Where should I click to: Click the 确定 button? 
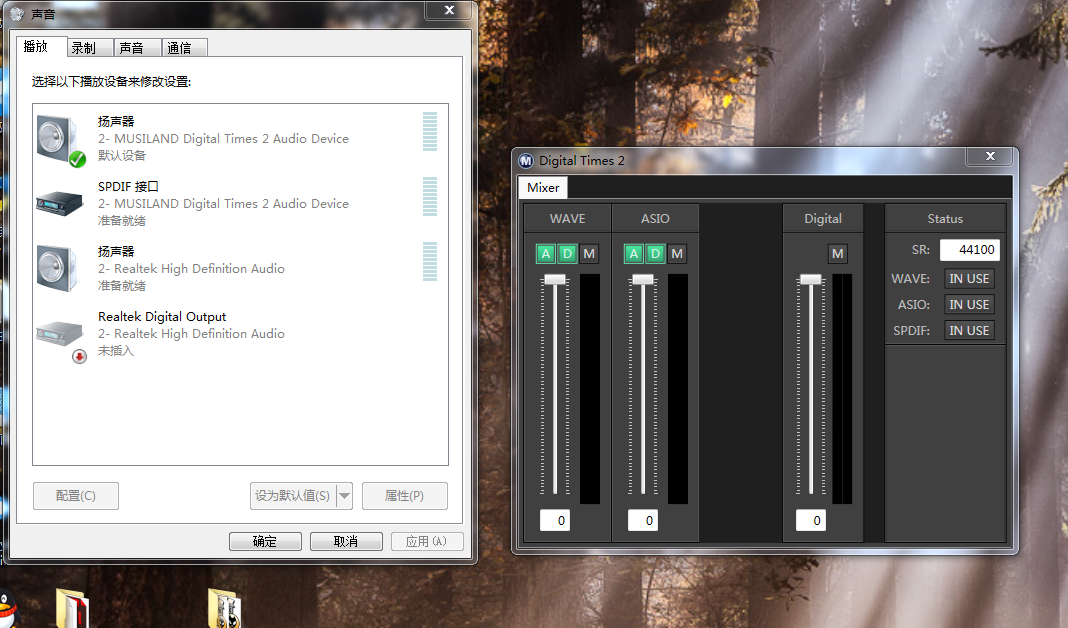[x=265, y=541]
